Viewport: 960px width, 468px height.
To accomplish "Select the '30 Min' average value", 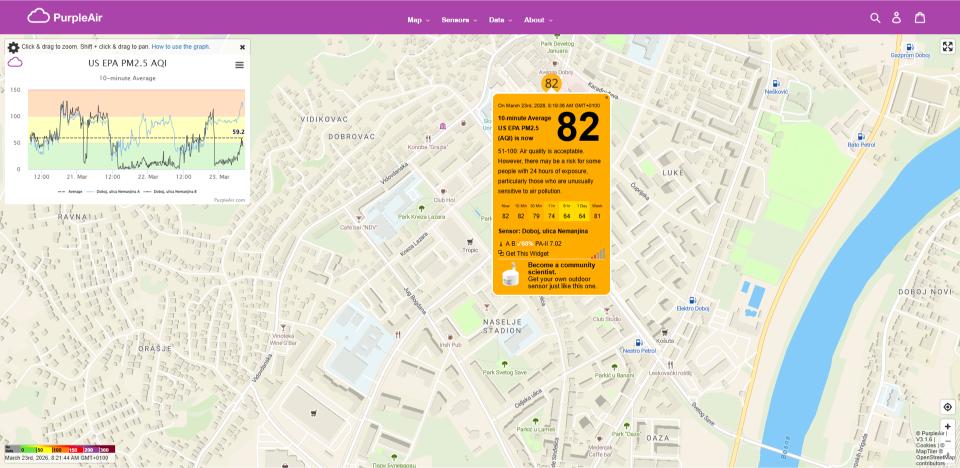I will 536,211.
